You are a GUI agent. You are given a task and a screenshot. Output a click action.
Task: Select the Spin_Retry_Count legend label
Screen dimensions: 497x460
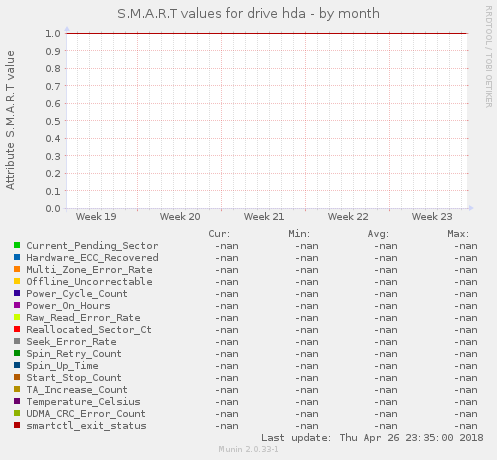coord(74,354)
